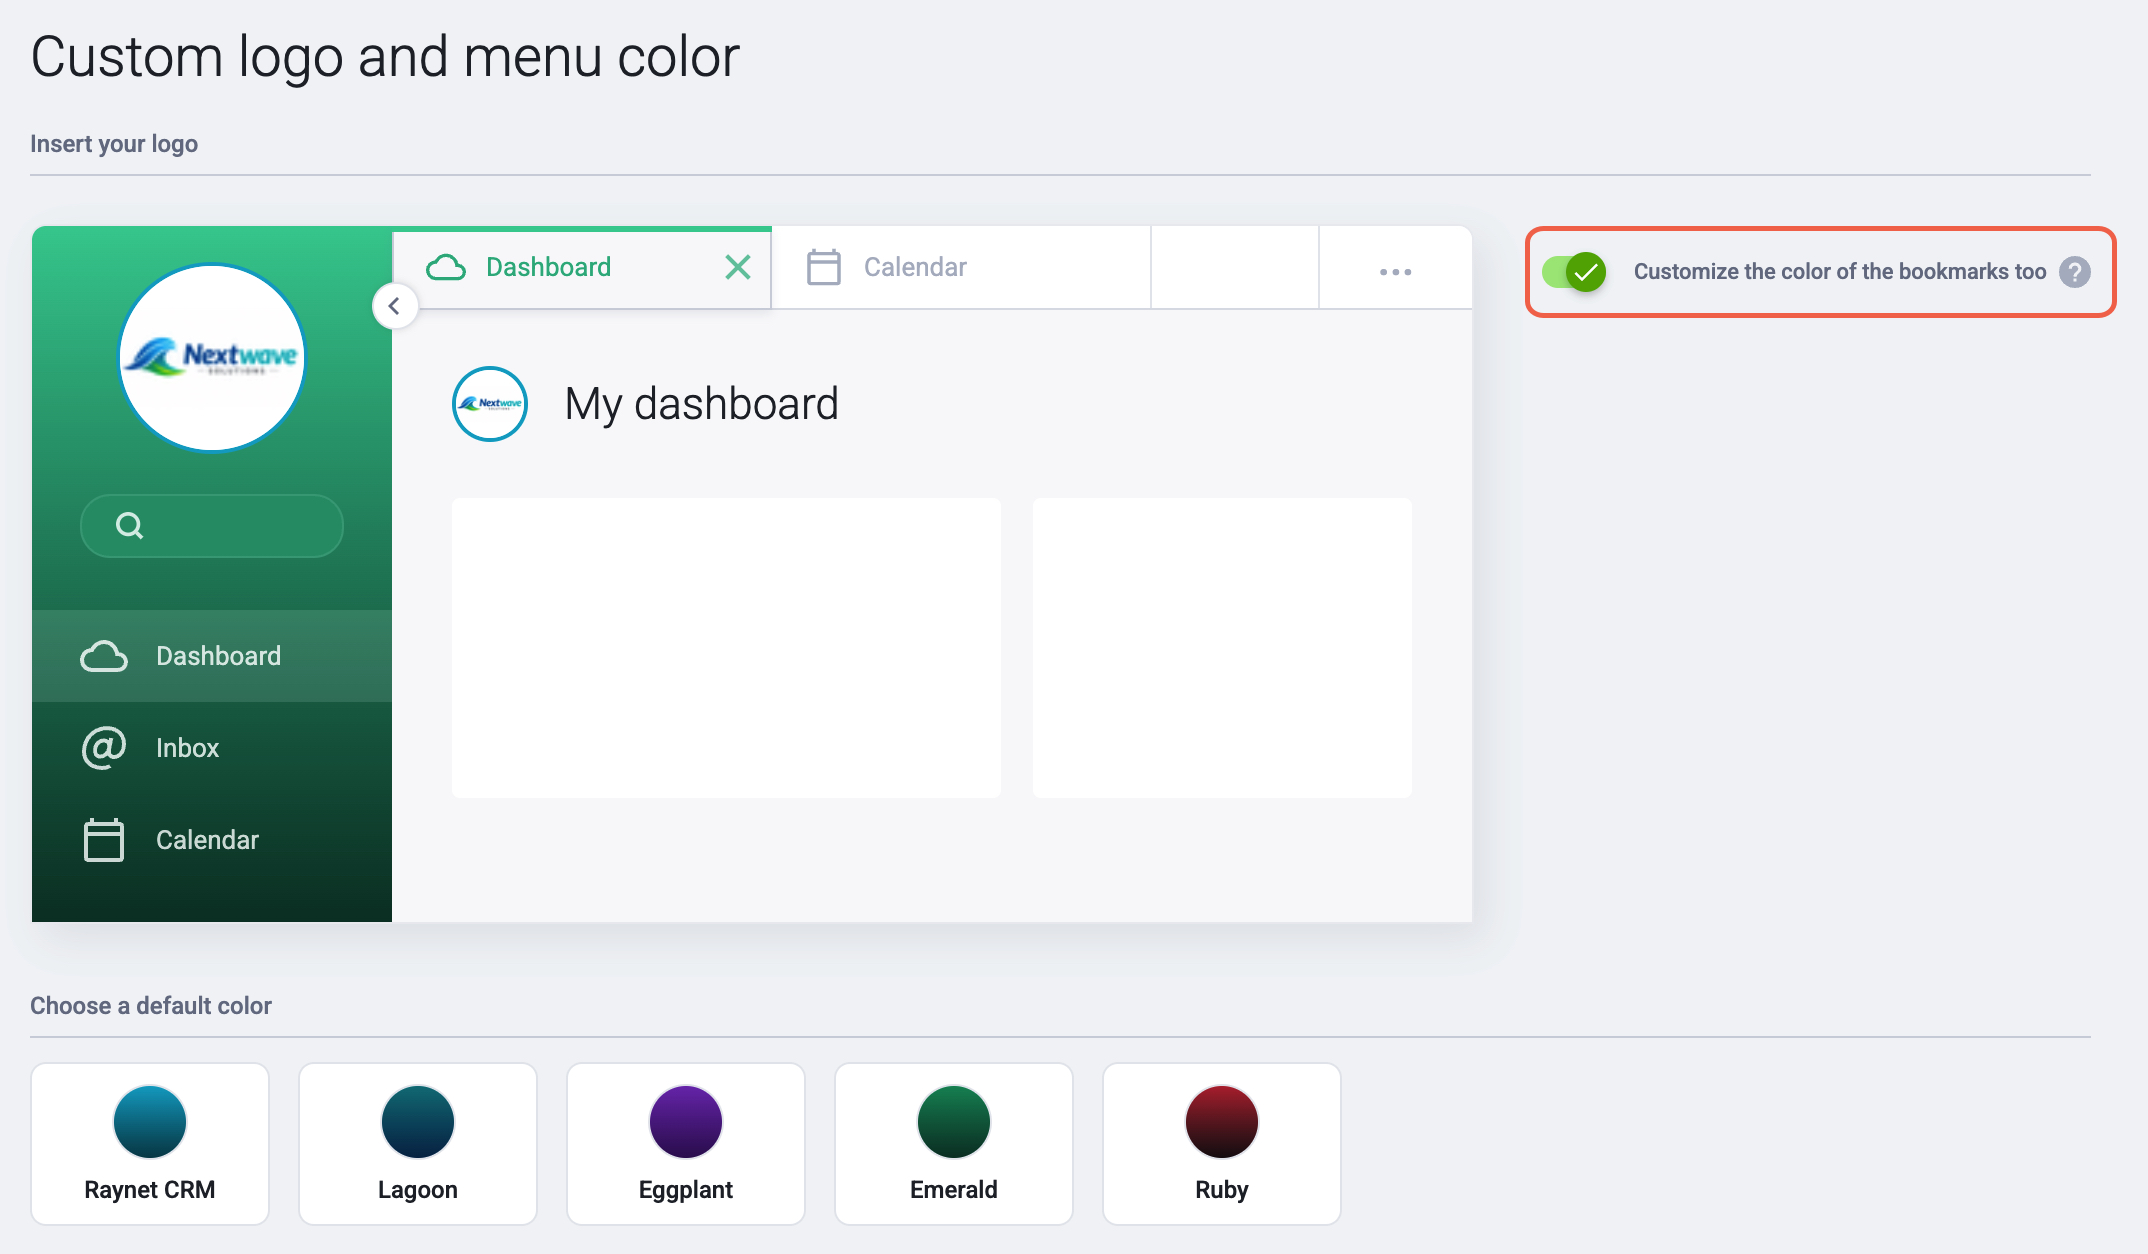Open the three-dots more tabs menu
2148x1254 pixels.
(x=1395, y=271)
